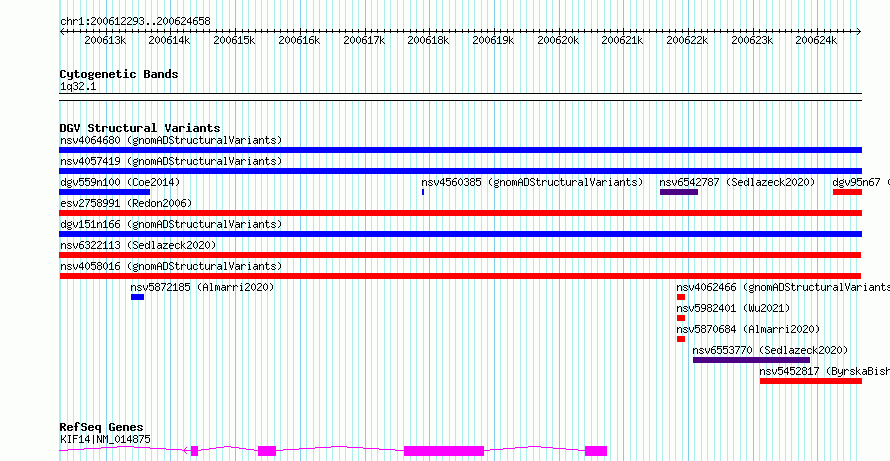Viewport: 890px width, 461px height.
Task: Open the nsv4058016 variant label
Action: click(171, 266)
